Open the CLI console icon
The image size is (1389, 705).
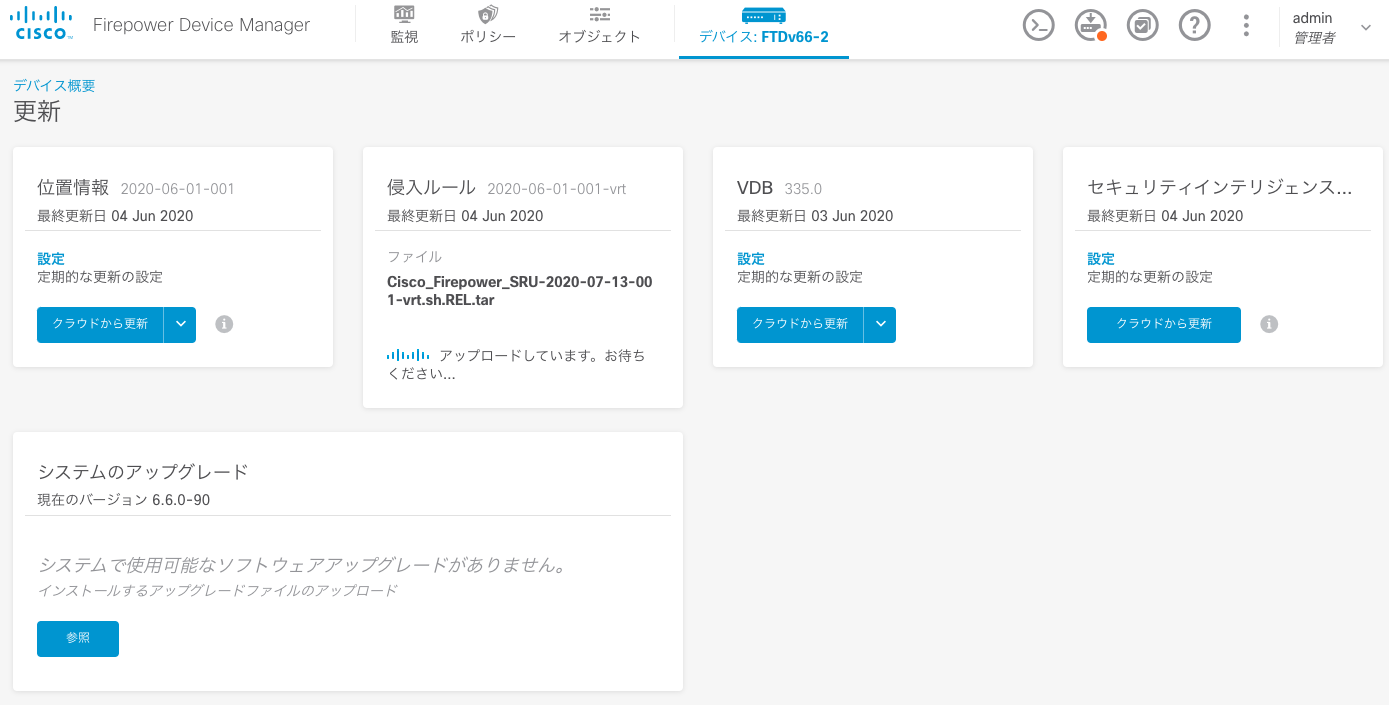1039,26
